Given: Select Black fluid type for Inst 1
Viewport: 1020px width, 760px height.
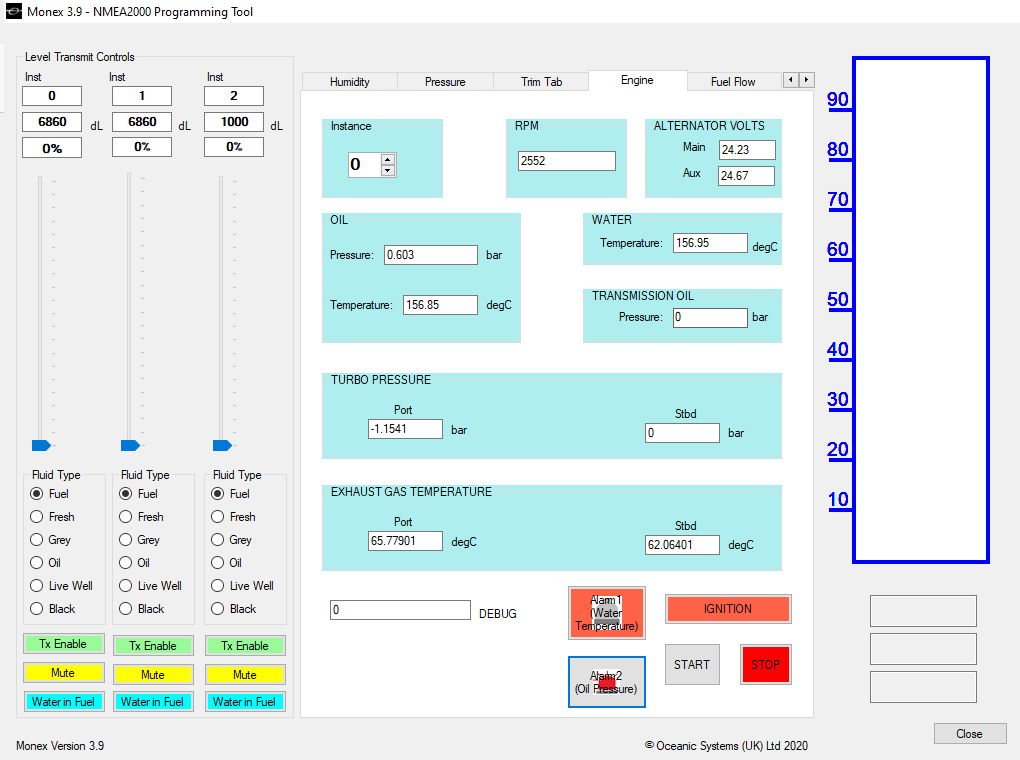Looking at the screenshot, I should [142, 609].
